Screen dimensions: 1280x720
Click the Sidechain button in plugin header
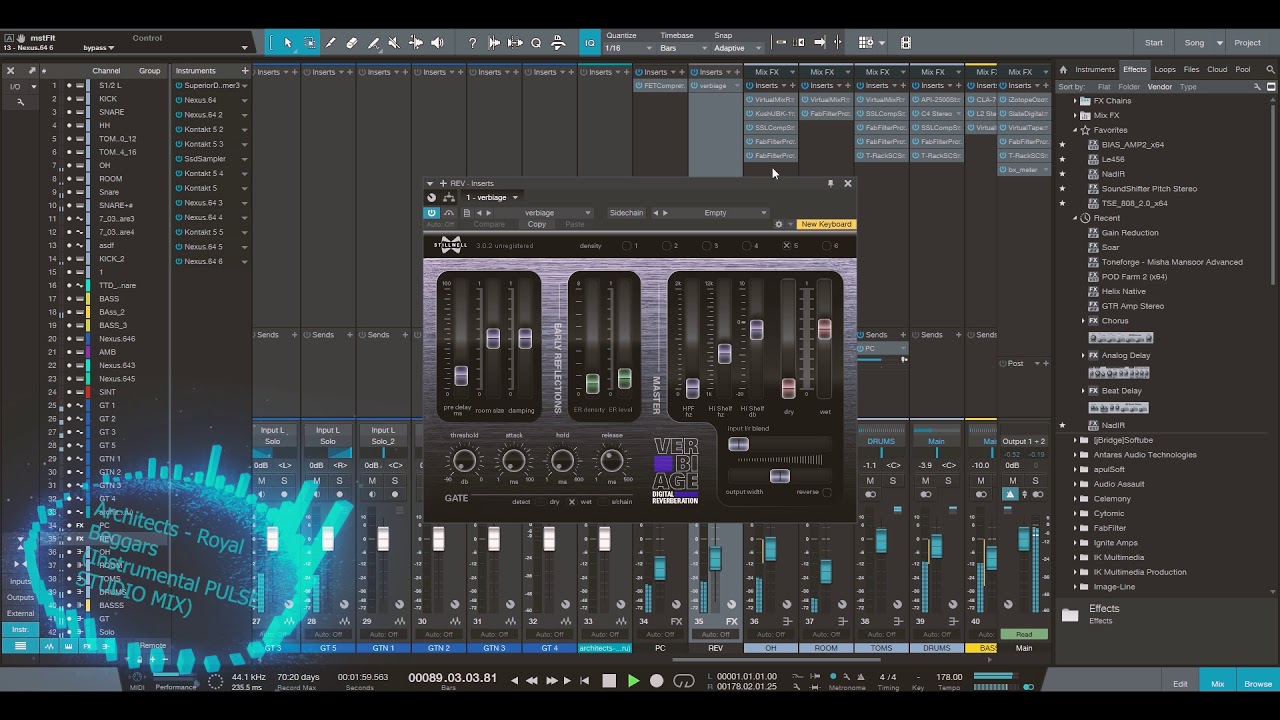[626, 213]
